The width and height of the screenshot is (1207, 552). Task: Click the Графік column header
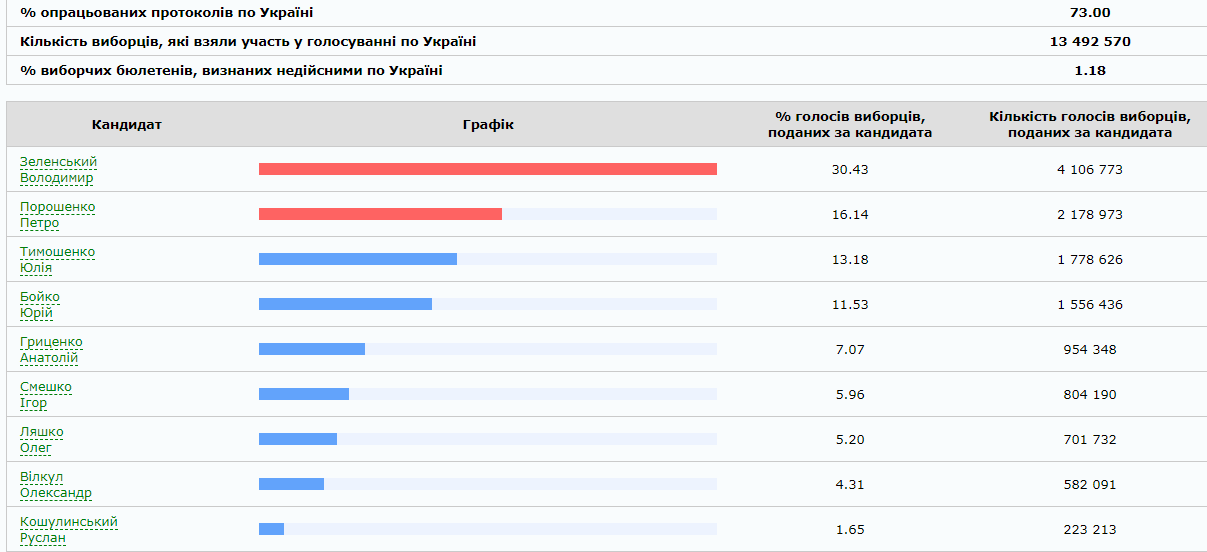tap(488, 125)
